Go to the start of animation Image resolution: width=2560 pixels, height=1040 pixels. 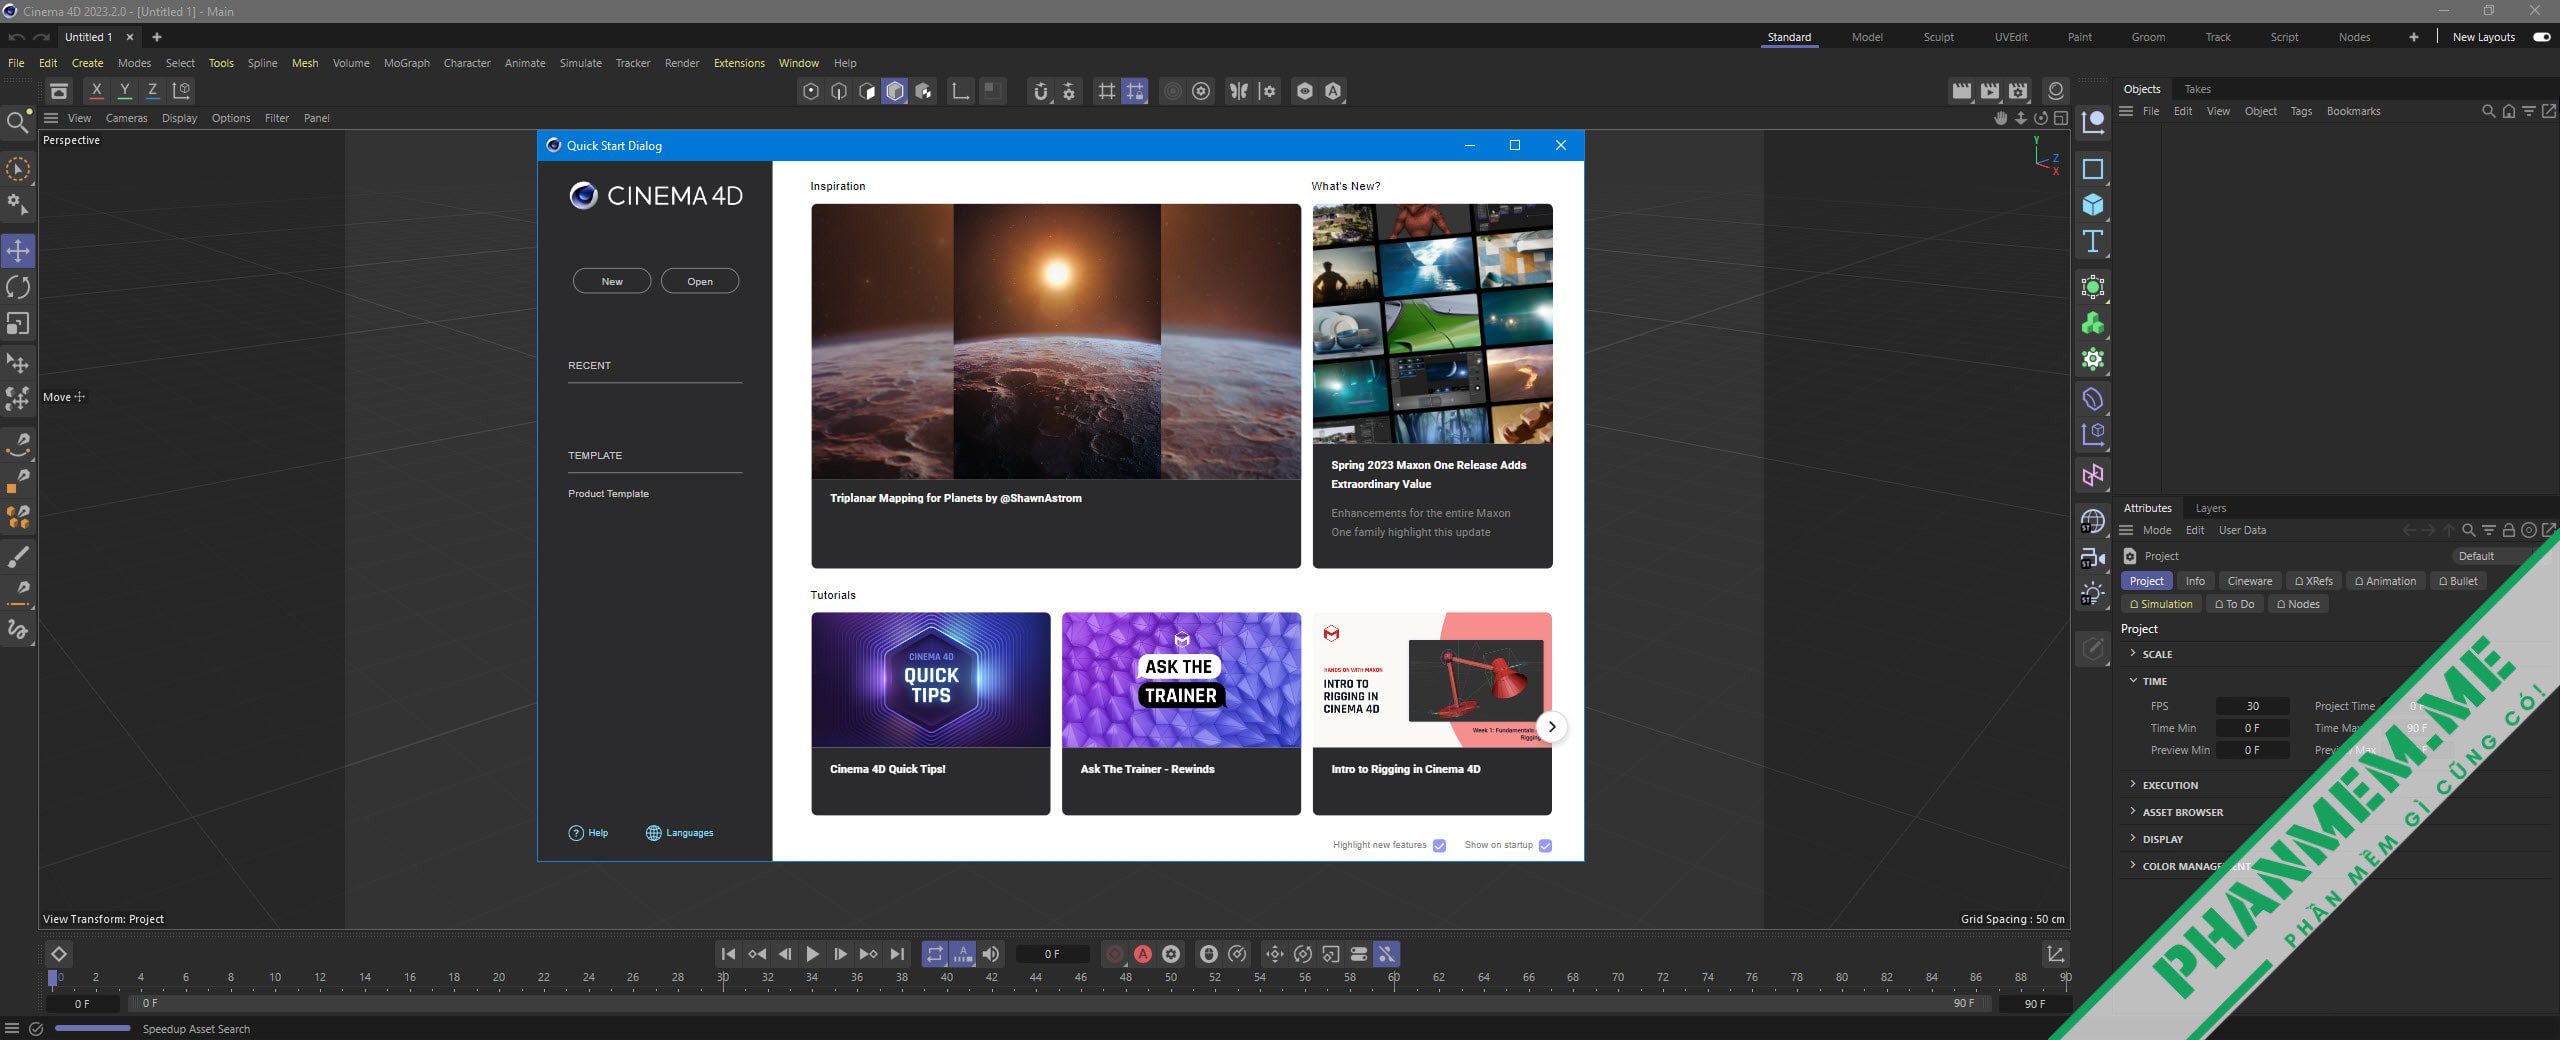click(728, 954)
